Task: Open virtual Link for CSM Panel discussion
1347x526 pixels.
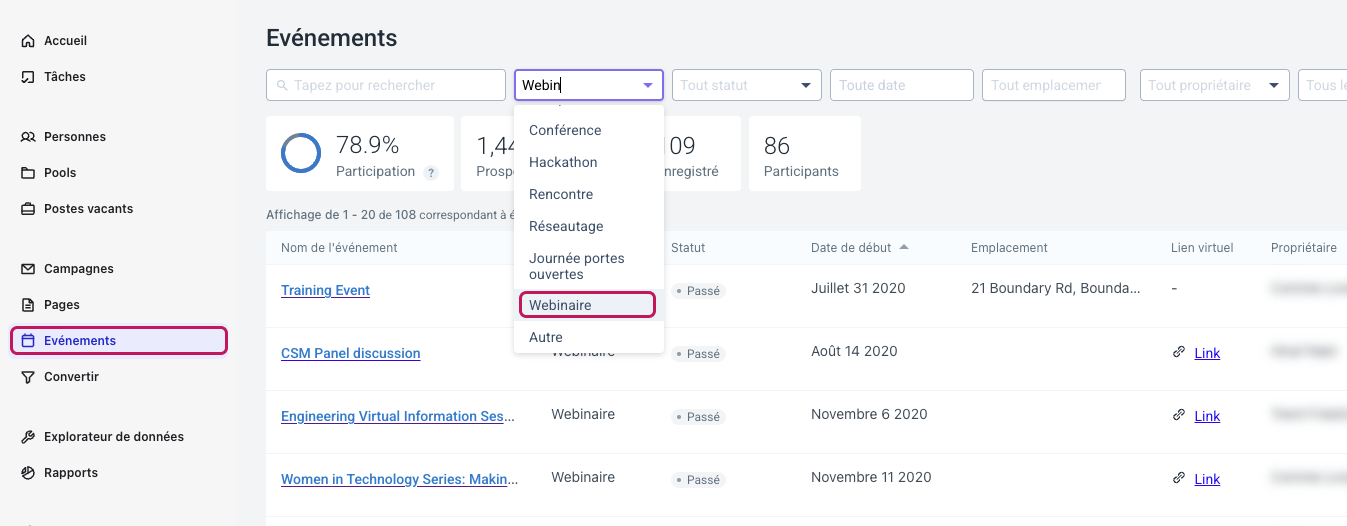Action: (x=1207, y=353)
